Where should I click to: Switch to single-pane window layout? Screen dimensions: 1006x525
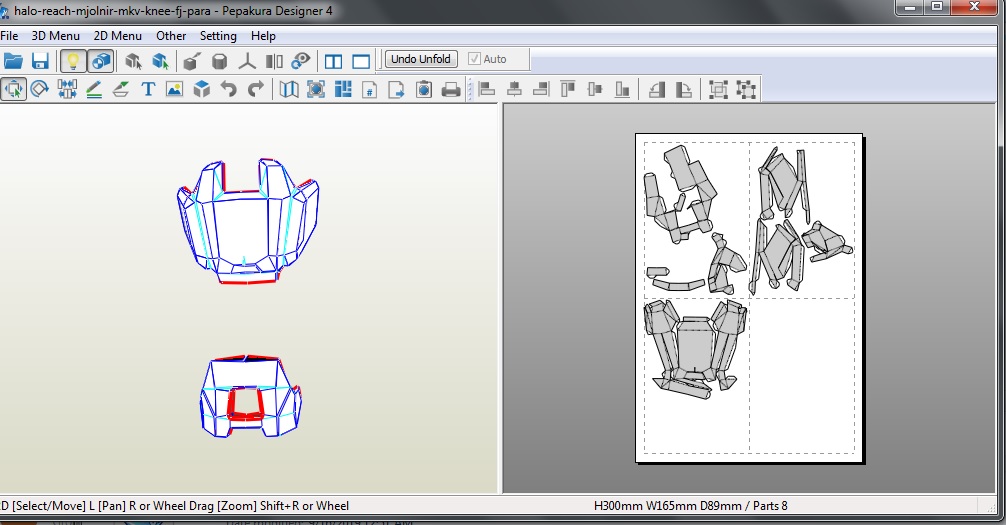361,62
